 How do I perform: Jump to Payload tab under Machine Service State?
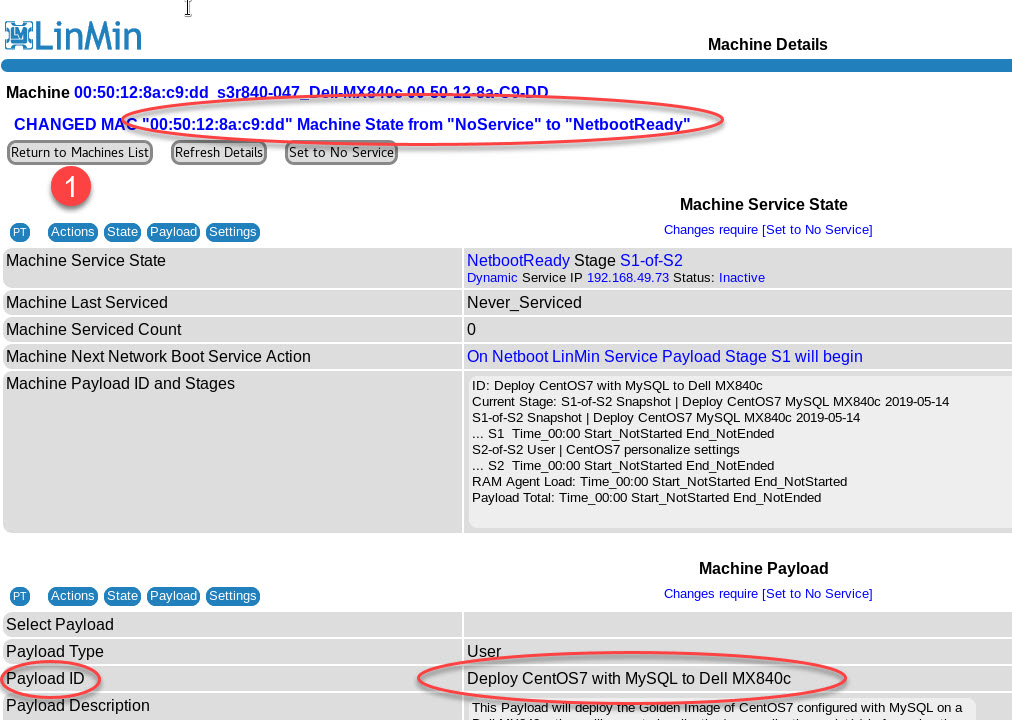(x=173, y=232)
